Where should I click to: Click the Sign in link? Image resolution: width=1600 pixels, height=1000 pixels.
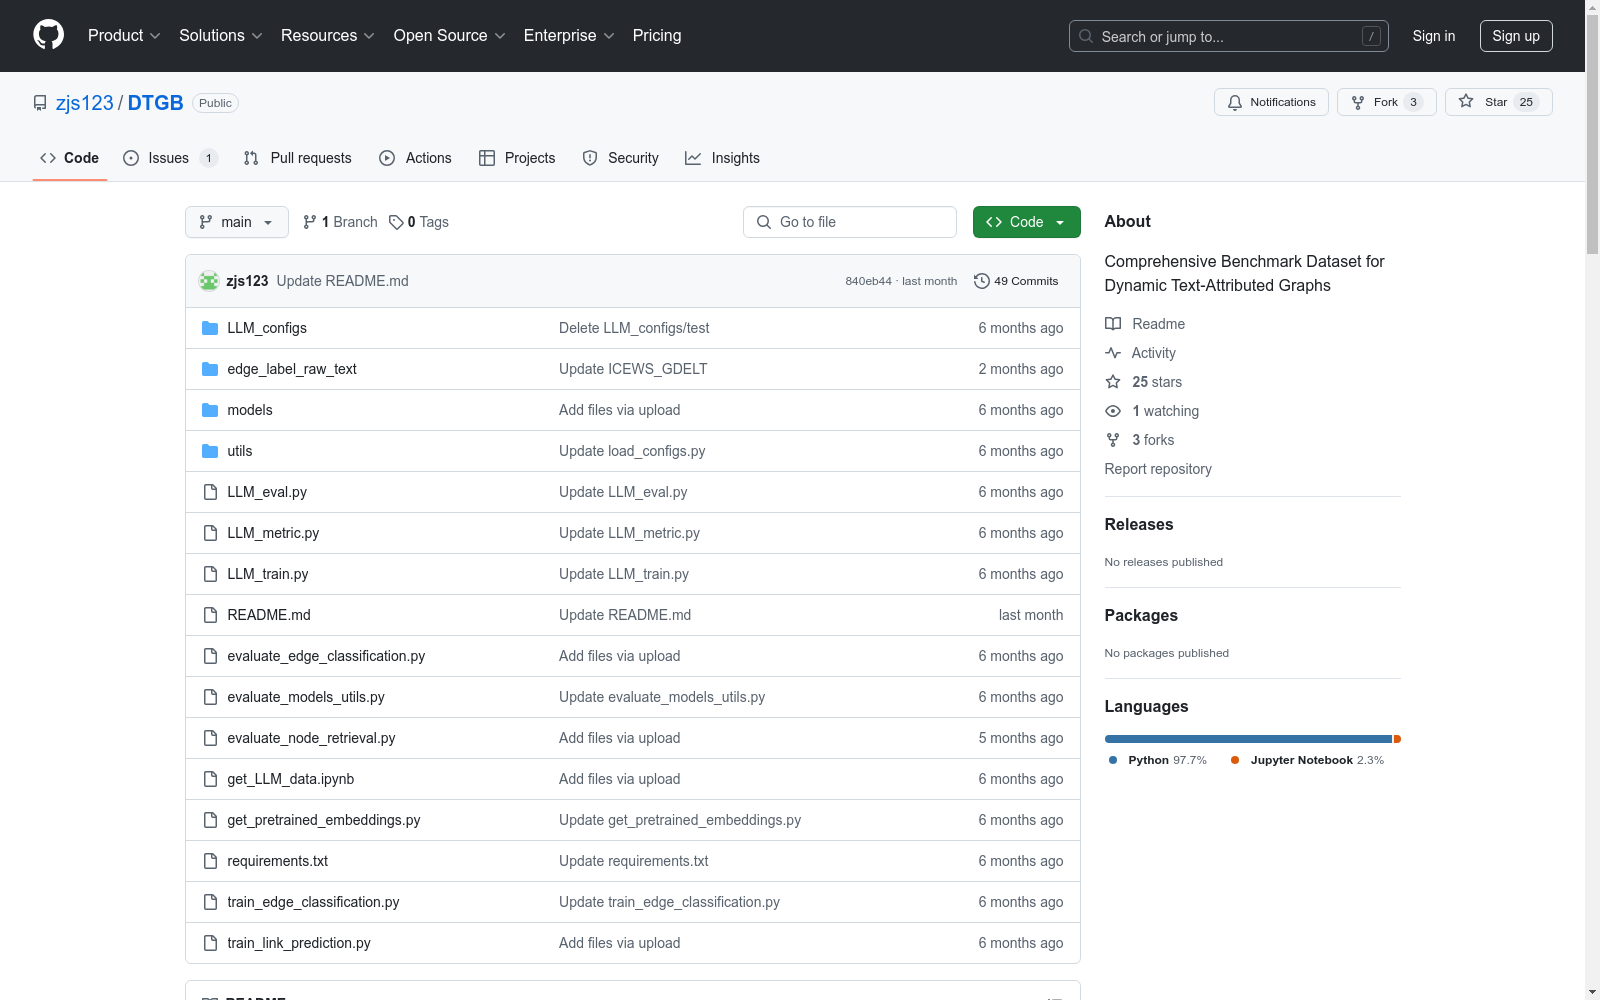pyautogui.click(x=1434, y=36)
